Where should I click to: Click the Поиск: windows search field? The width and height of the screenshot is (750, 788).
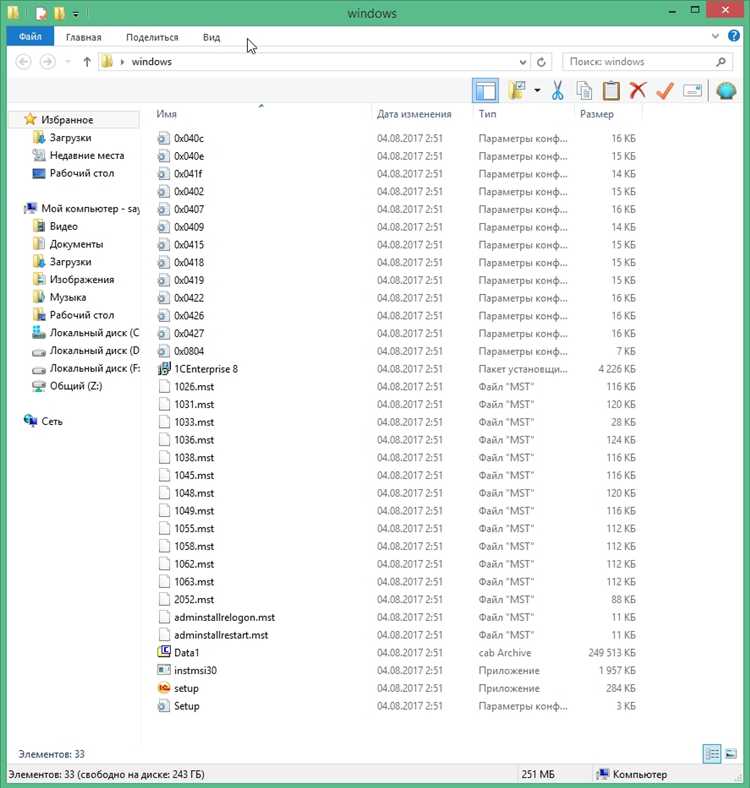pyautogui.click(x=638, y=62)
